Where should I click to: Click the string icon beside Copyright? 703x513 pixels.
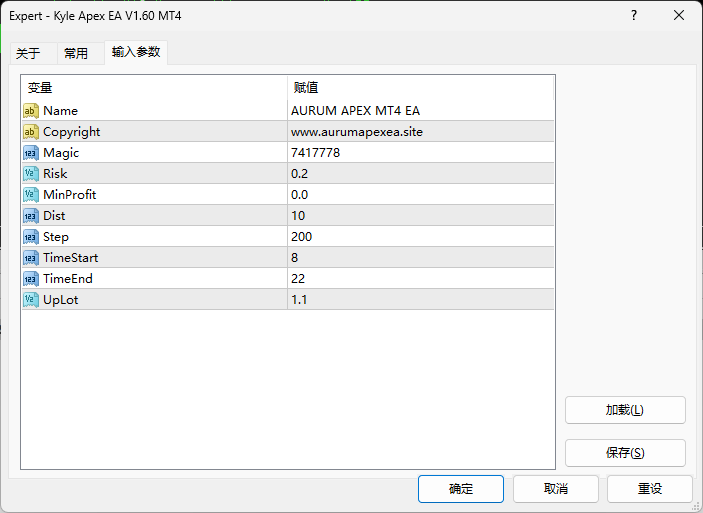(x=31, y=132)
